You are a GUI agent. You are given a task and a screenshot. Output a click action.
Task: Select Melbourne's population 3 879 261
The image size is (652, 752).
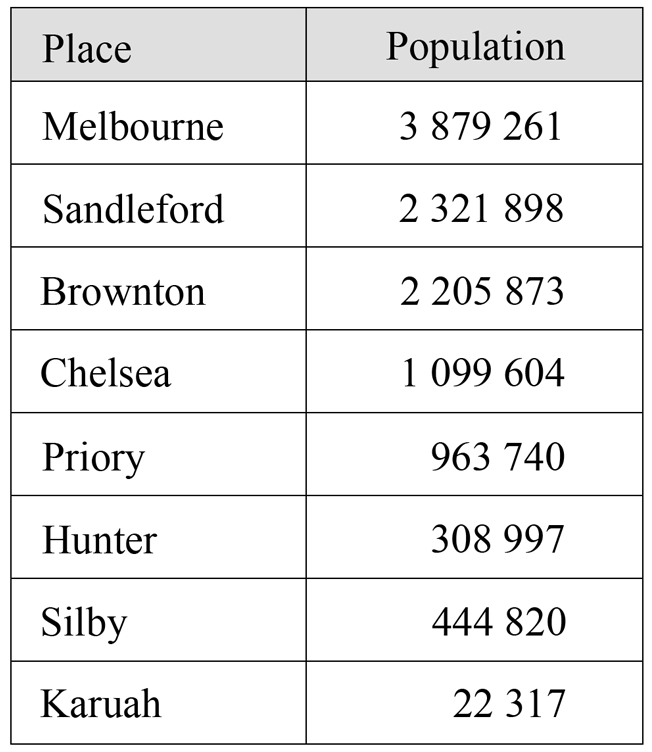[480, 126]
